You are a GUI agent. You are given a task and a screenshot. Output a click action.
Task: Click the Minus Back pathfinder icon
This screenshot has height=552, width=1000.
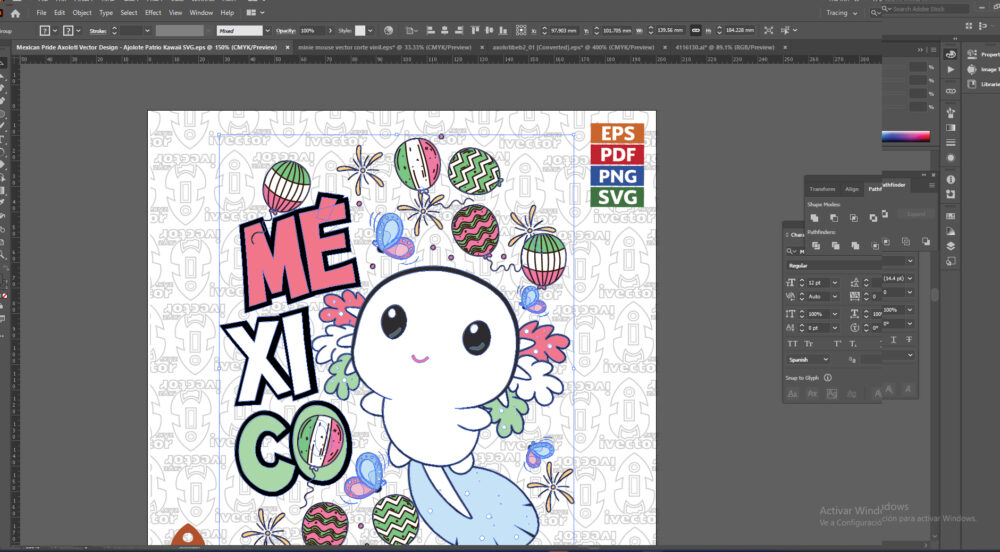926,242
